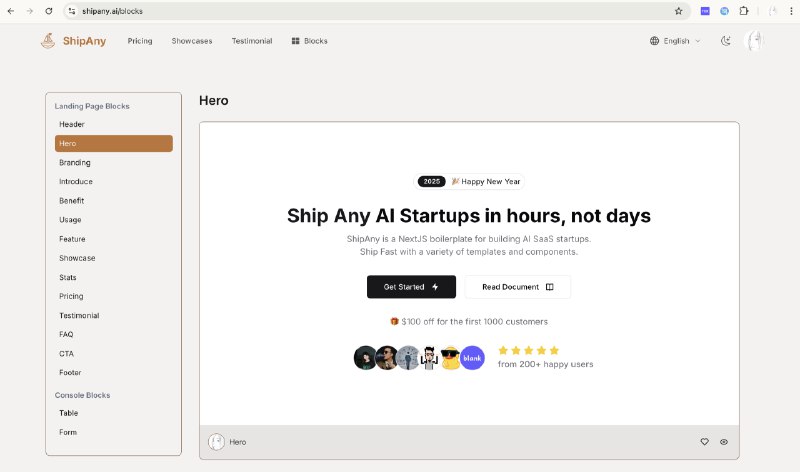Click the fifth yellow rating star
The width and height of the screenshot is (800, 472).
pos(554,350)
